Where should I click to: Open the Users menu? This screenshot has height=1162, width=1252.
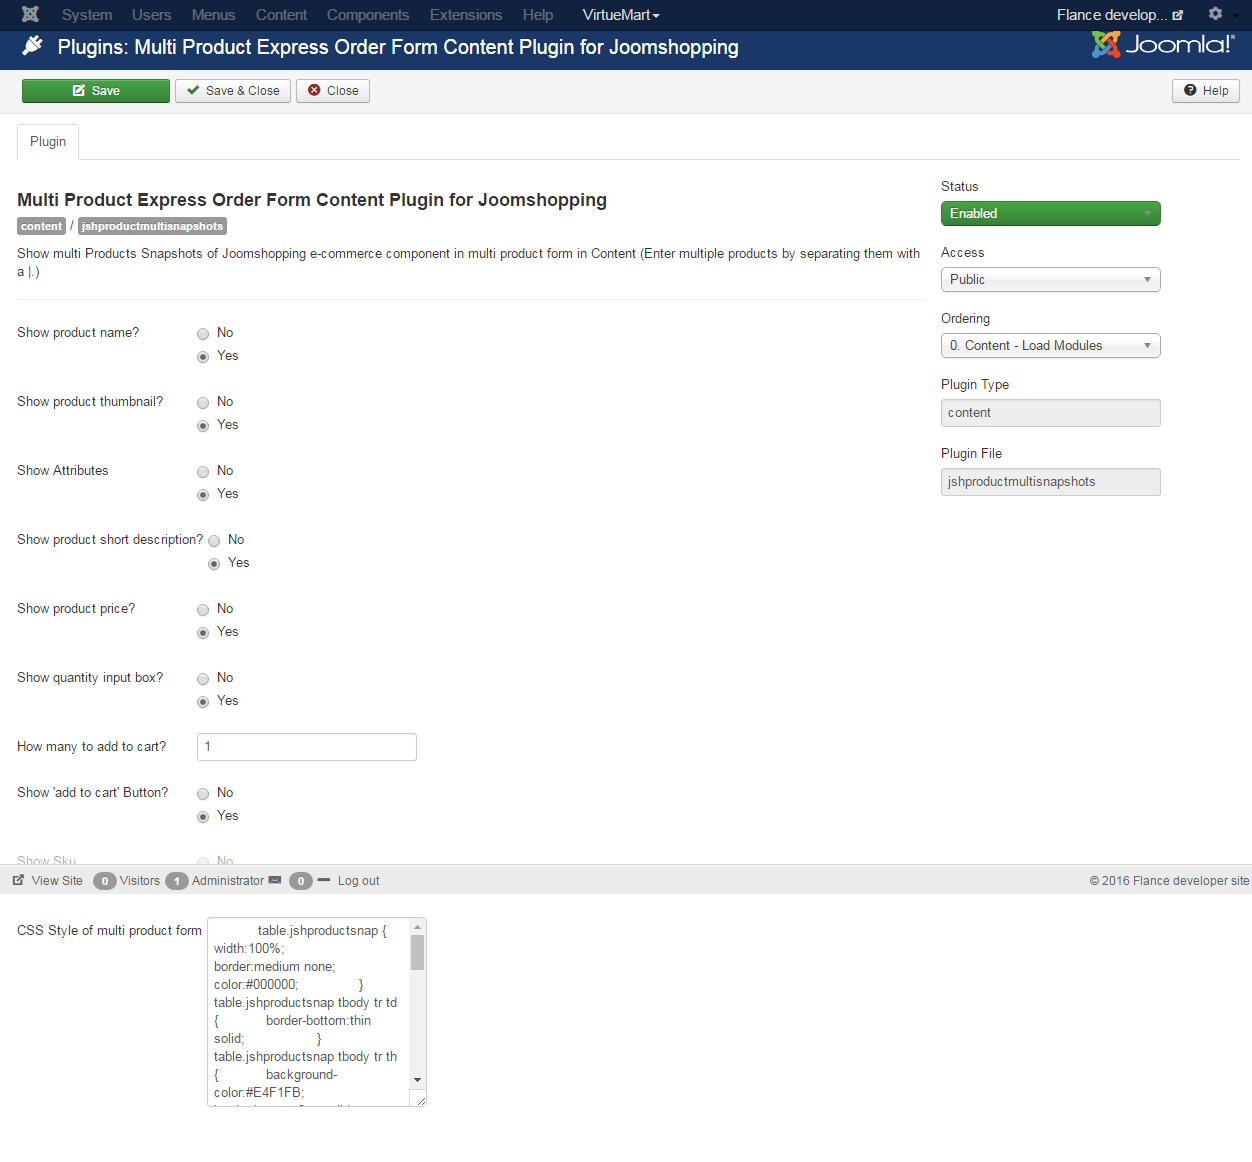(151, 15)
